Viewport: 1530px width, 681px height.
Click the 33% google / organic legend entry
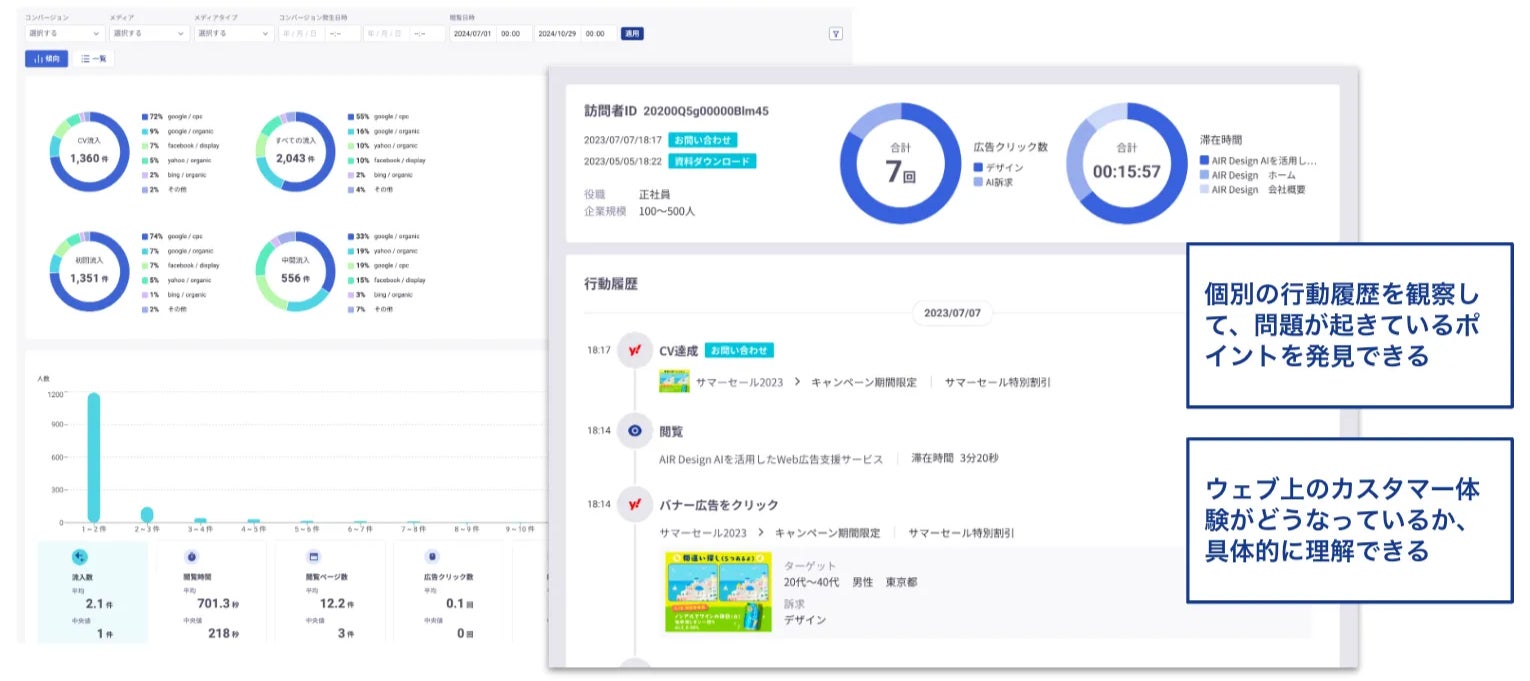(x=386, y=236)
